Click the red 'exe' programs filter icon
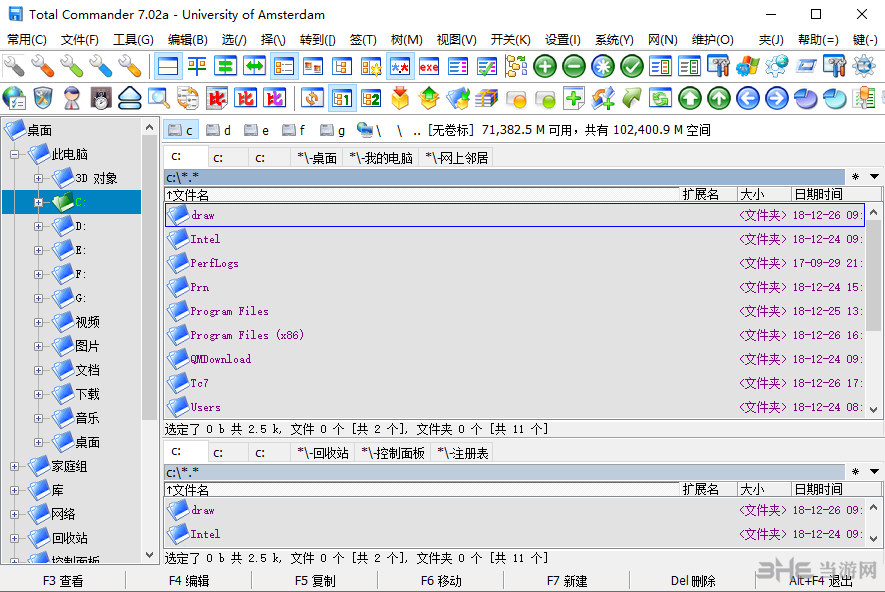The image size is (885, 592). [429, 67]
